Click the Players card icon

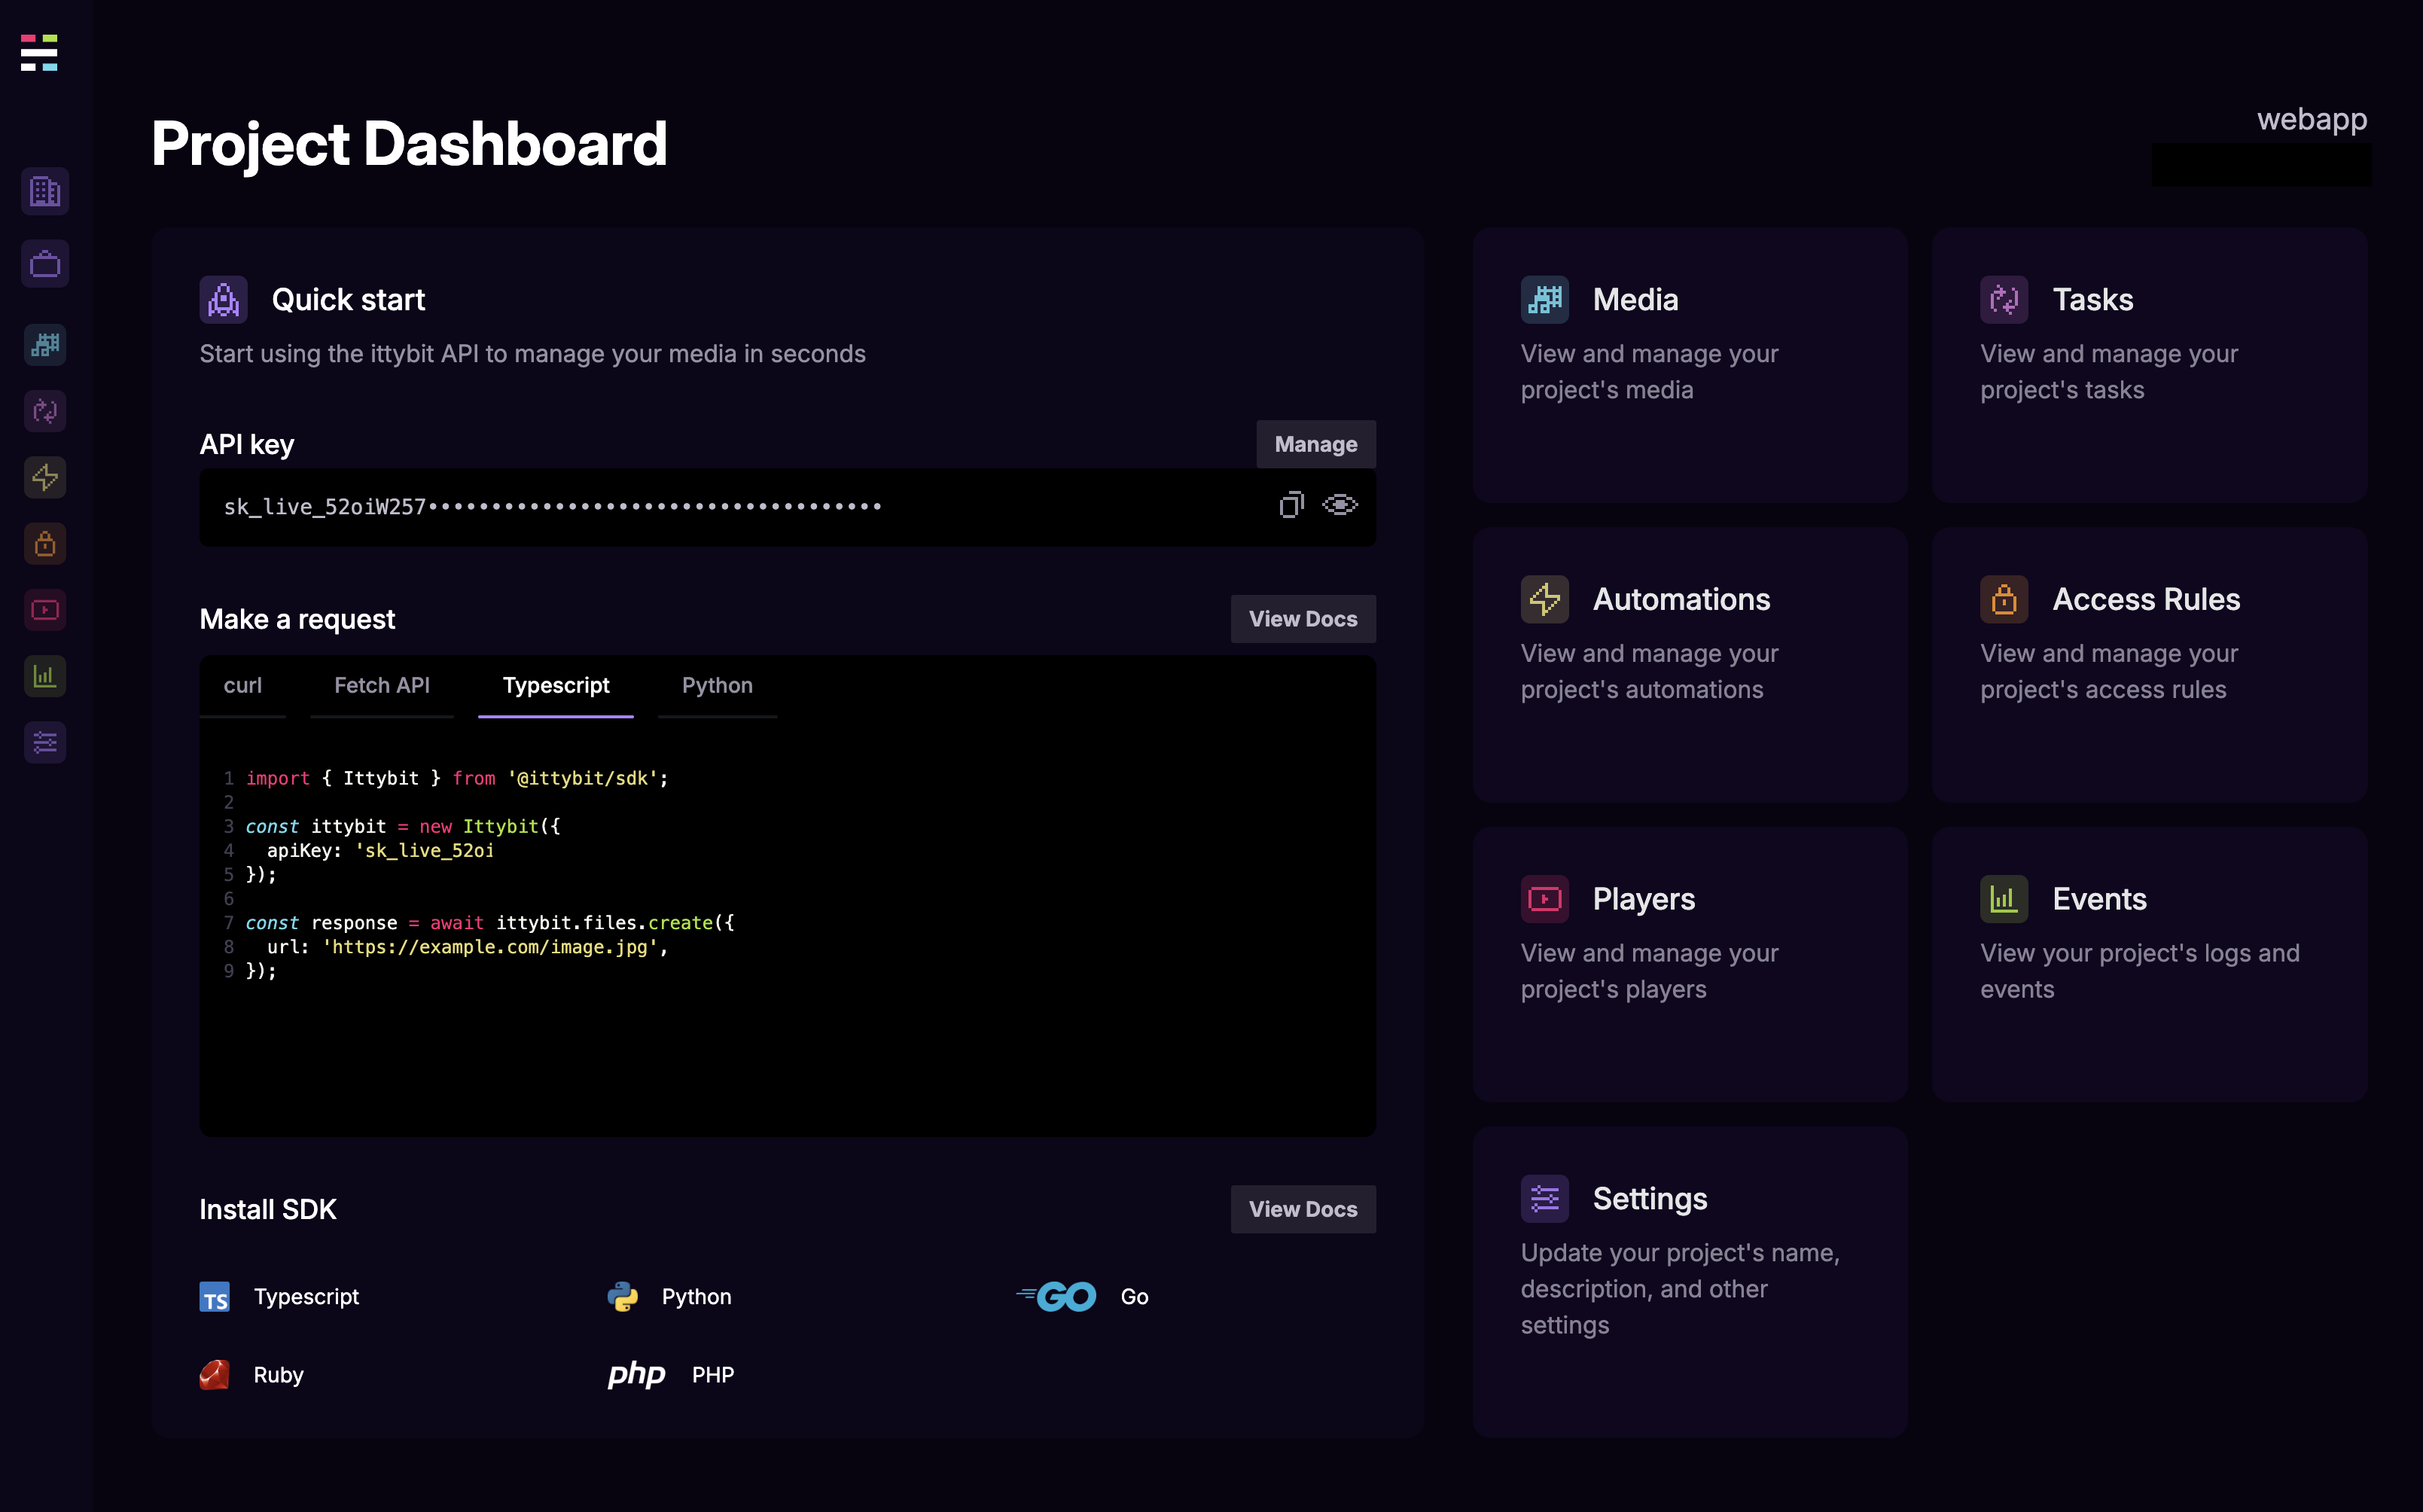[x=1545, y=899]
